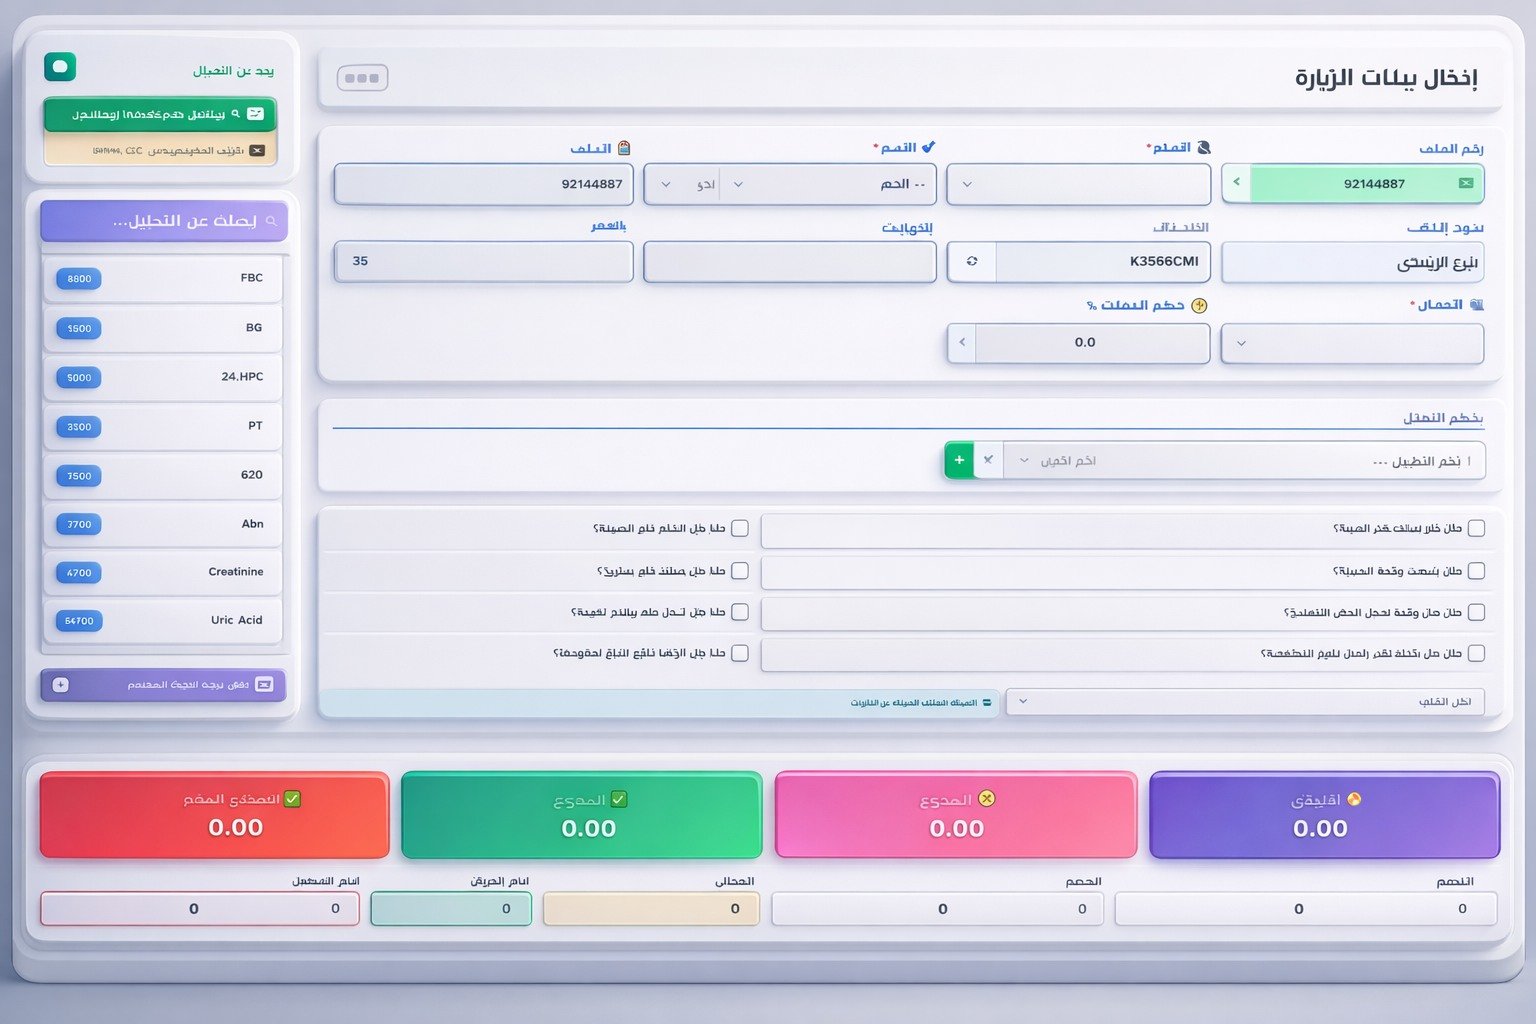The height and width of the screenshot is (1024, 1536).
Task: Tick the first checkbox in the right question column
Action: coord(1476,528)
